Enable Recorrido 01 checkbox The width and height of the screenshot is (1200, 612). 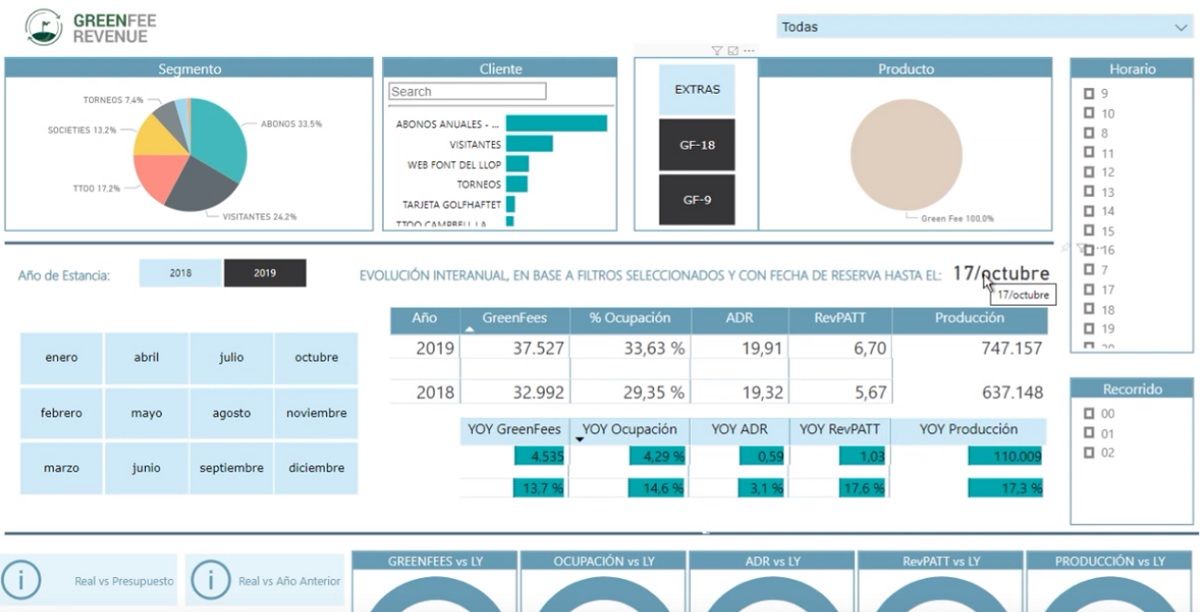[x=1090, y=433]
